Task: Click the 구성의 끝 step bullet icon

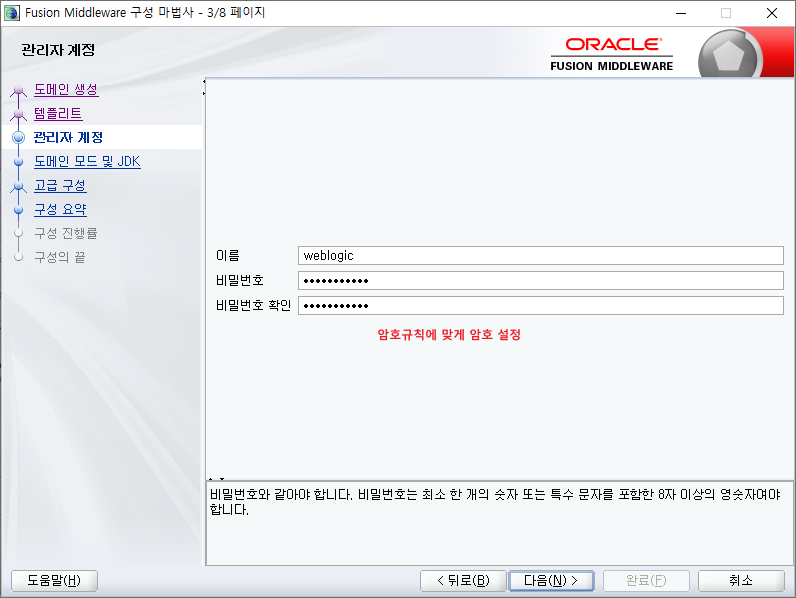Action: [19, 257]
